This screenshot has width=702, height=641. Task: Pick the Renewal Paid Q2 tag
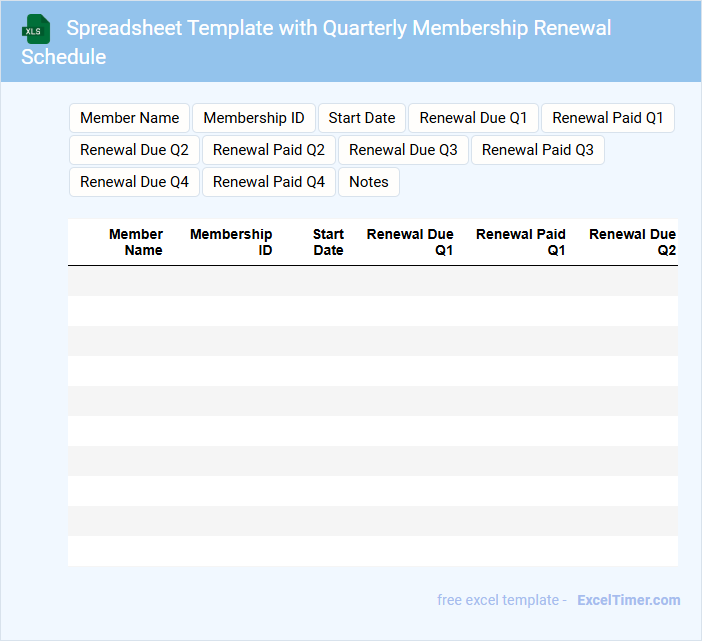pyautogui.click(x=269, y=150)
